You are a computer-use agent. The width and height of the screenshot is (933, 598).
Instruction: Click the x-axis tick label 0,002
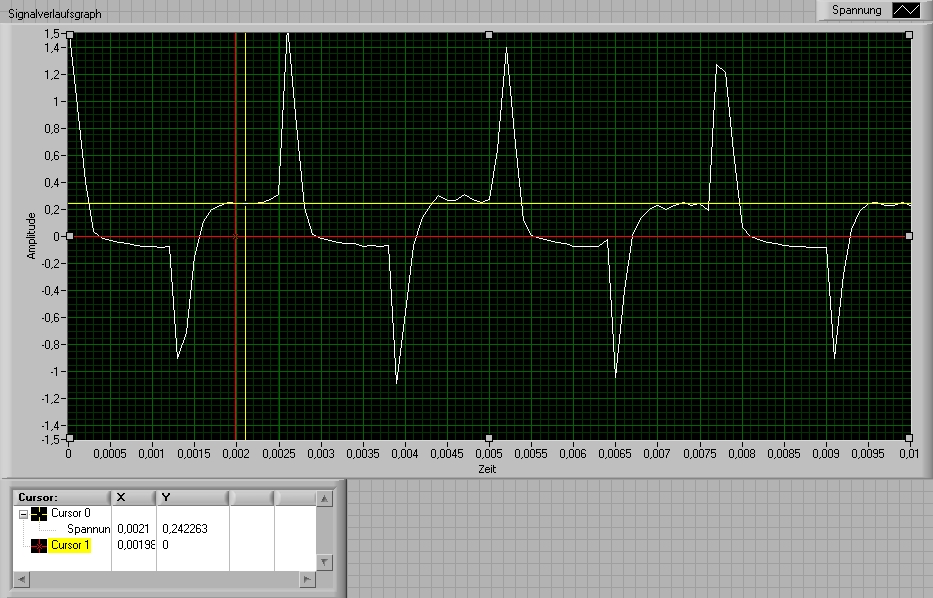coord(236,453)
